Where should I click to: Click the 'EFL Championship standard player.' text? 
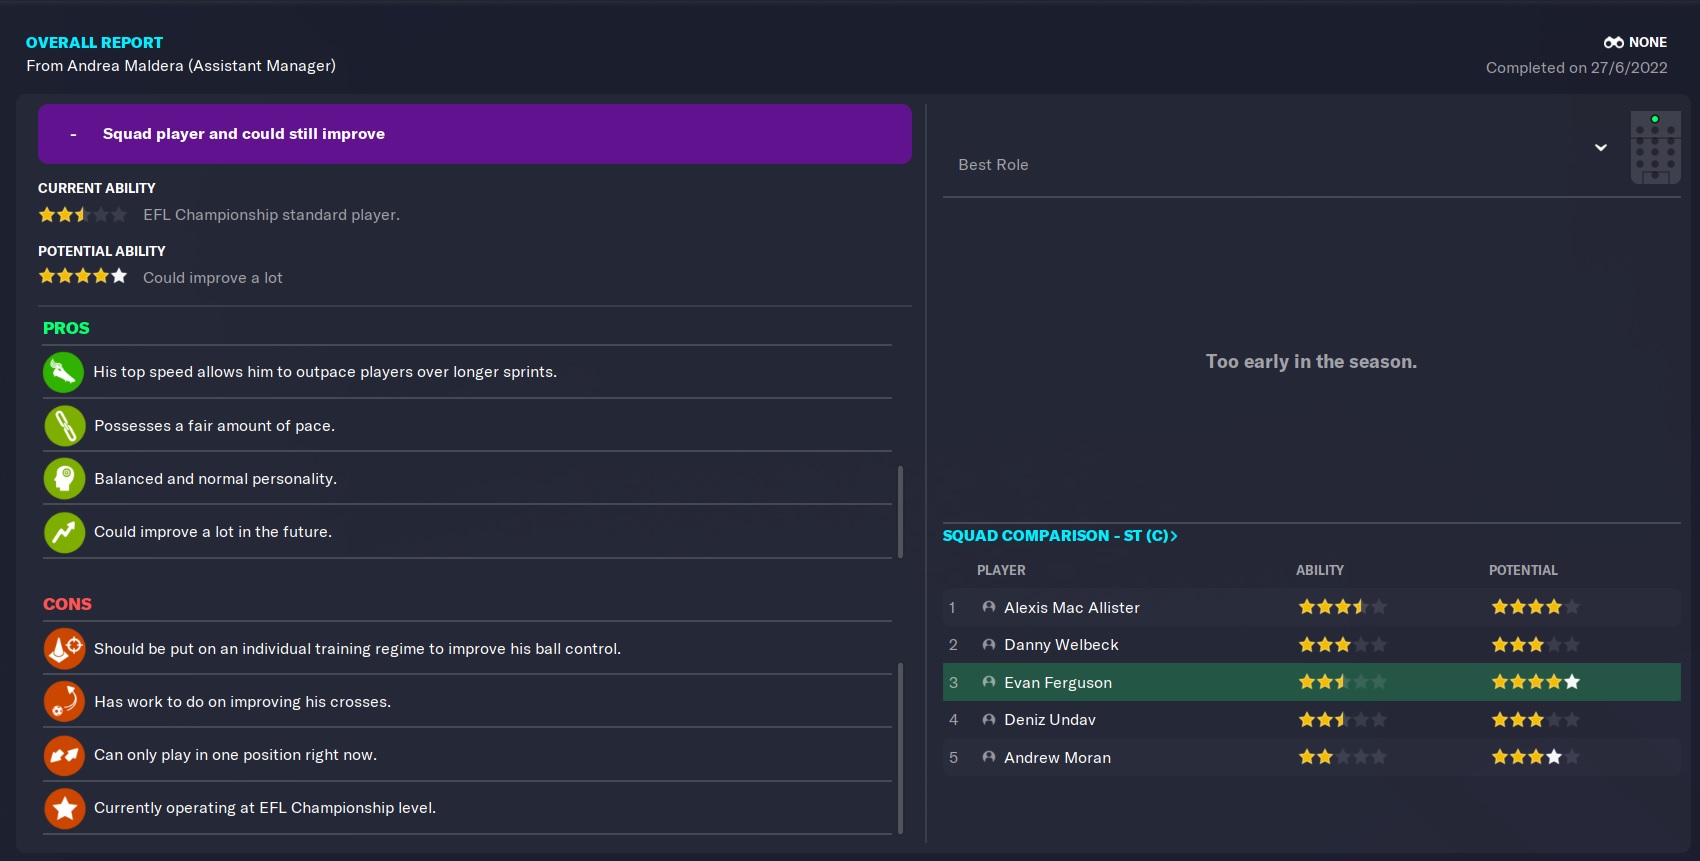[271, 215]
